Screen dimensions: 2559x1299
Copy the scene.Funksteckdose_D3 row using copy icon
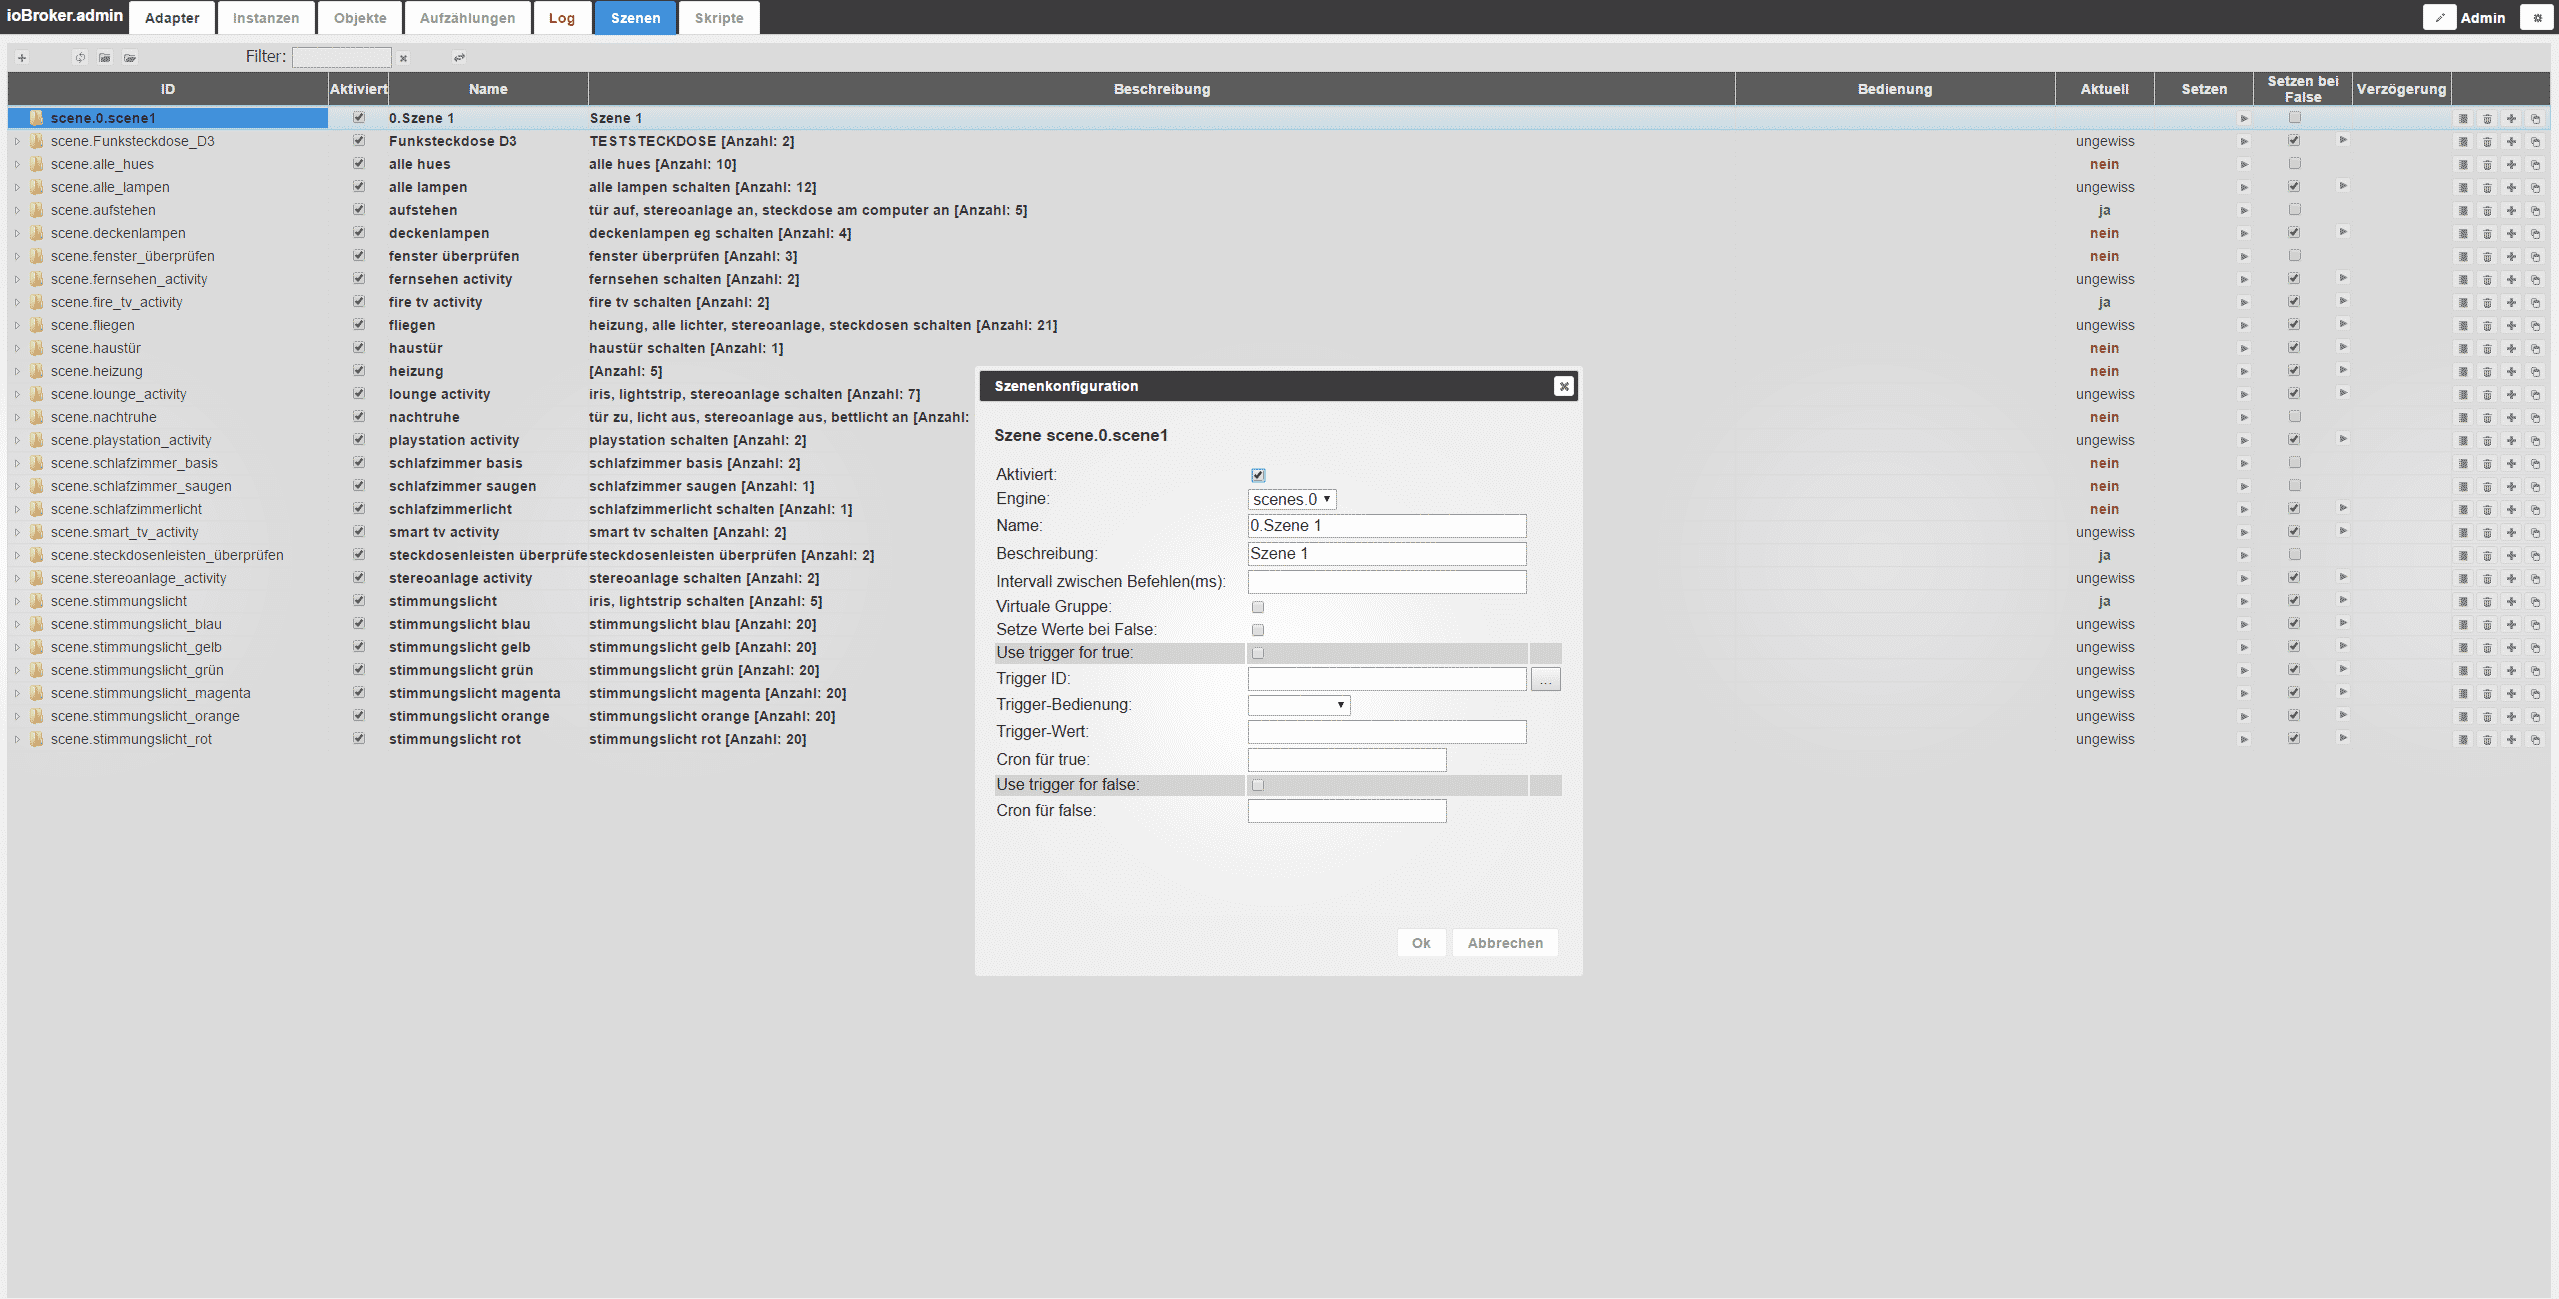(x=2535, y=142)
